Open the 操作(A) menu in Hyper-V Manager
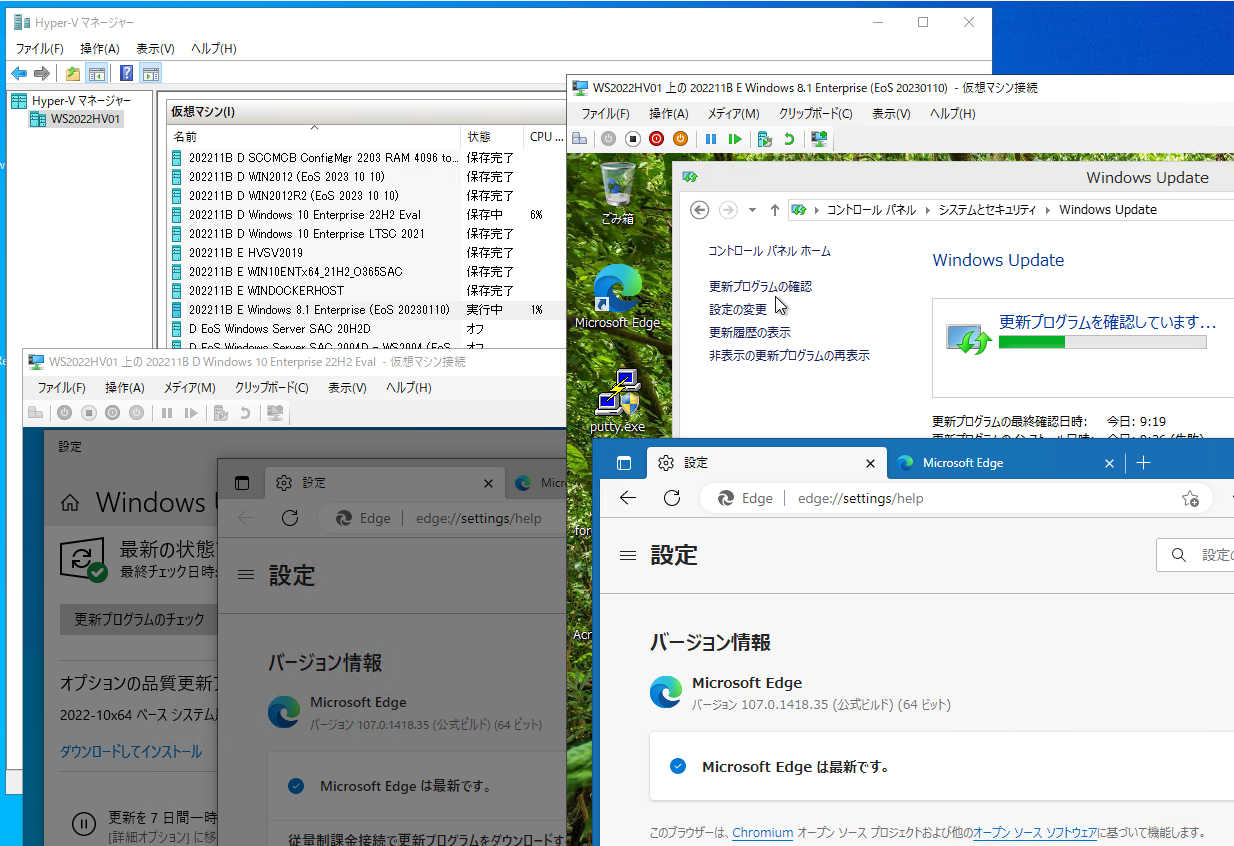Image resolution: width=1234 pixels, height=846 pixels. tap(99, 48)
